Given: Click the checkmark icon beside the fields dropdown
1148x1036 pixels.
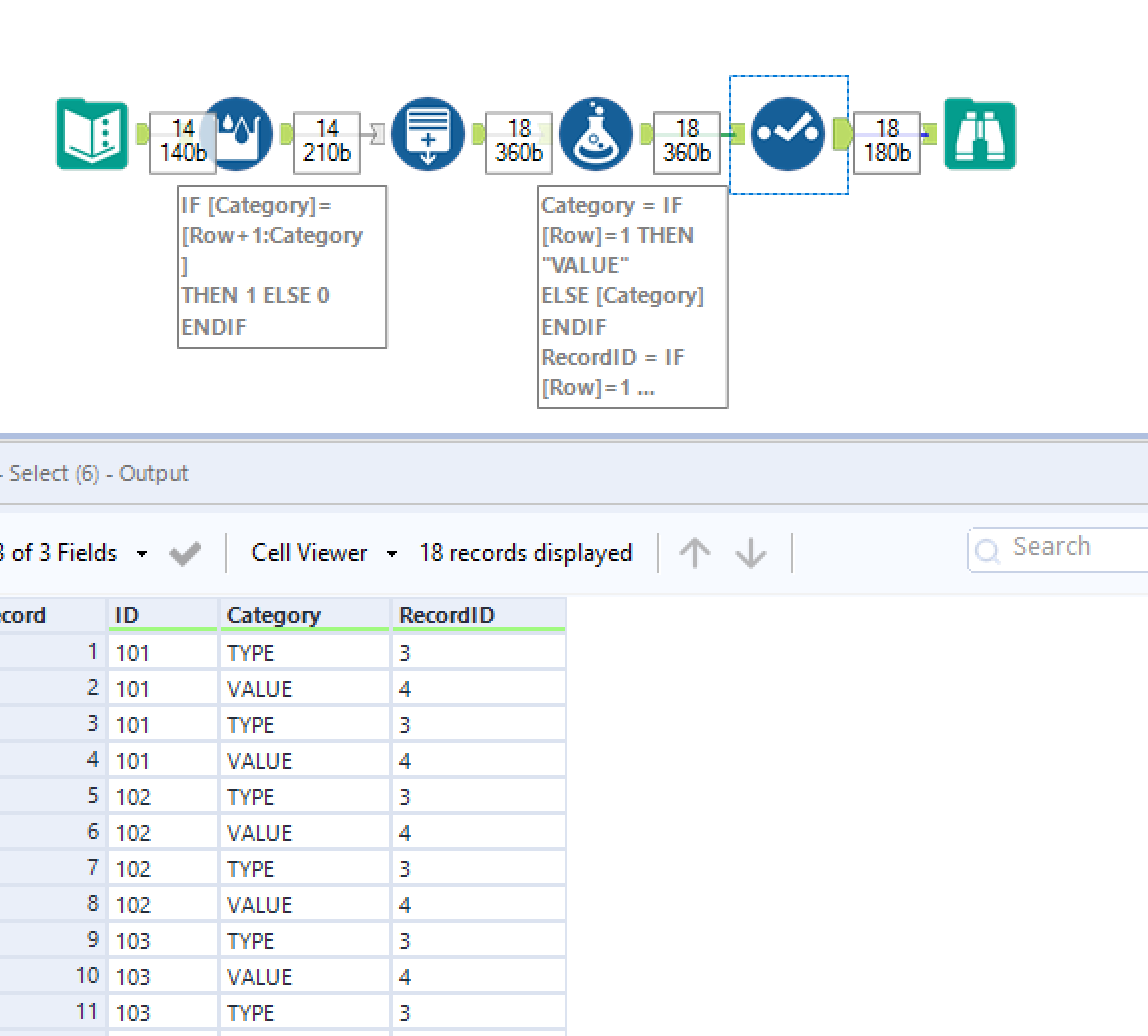Looking at the screenshot, I should coord(185,552).
